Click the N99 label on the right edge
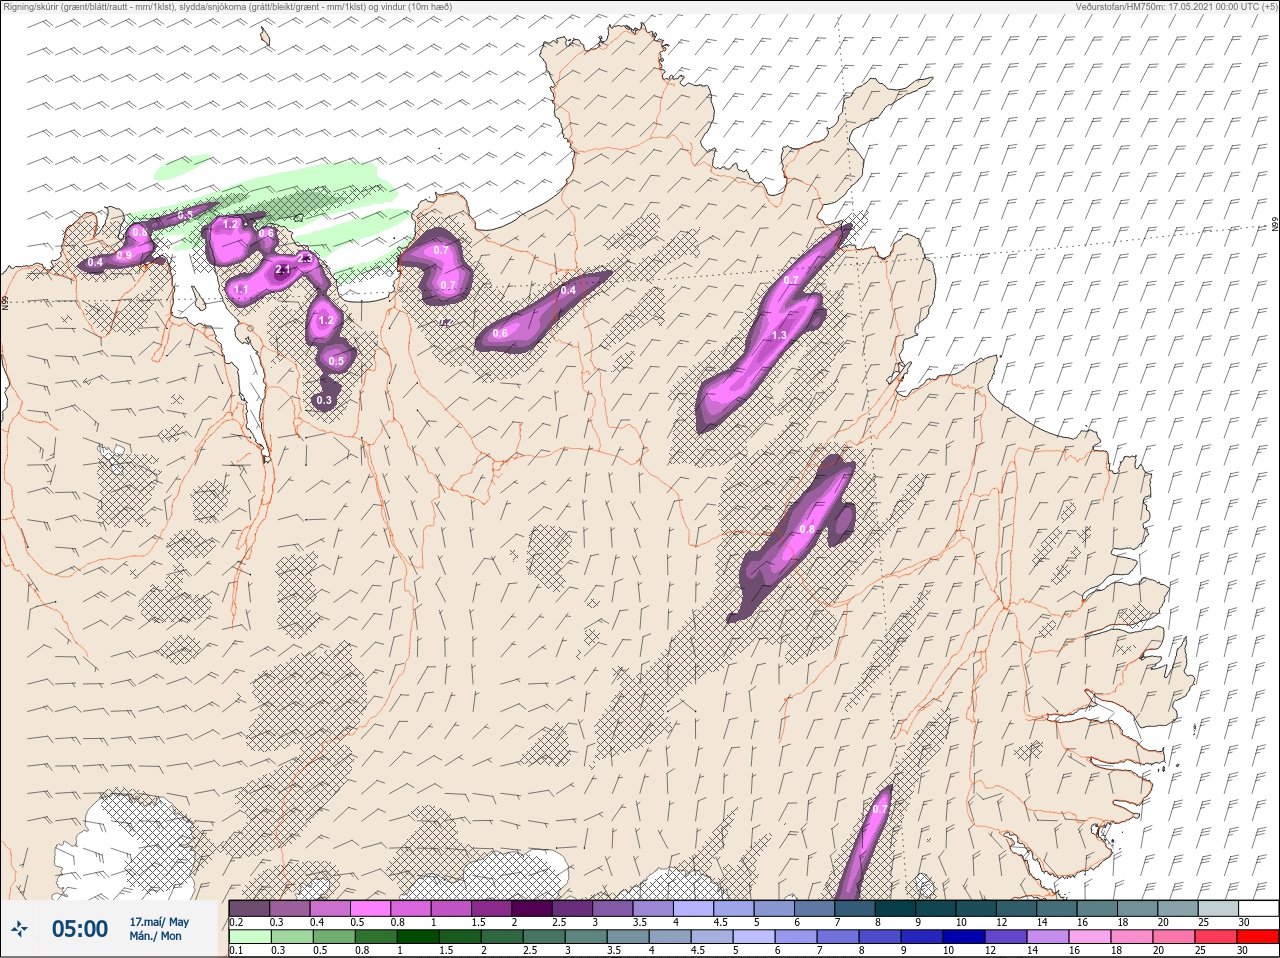 point(1275,225)
